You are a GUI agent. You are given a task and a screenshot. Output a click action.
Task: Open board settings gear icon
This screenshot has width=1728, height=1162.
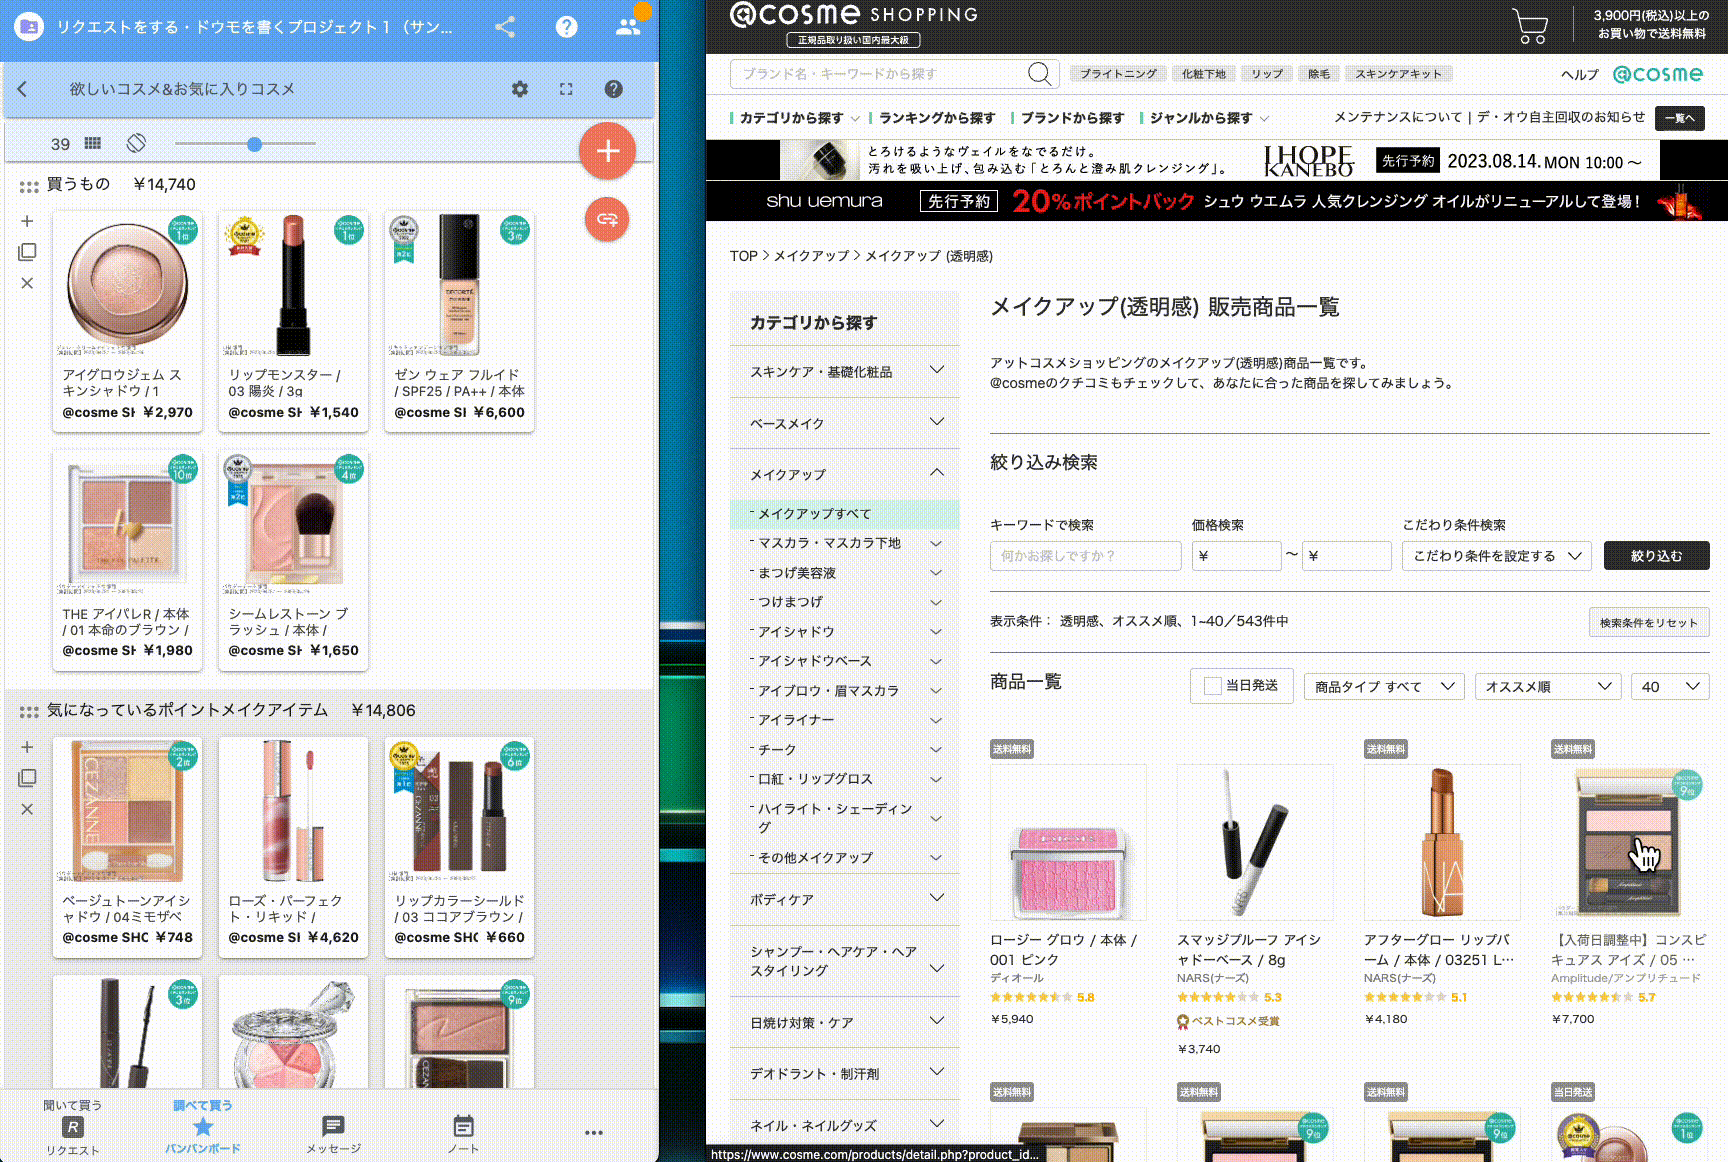(519, 89)
